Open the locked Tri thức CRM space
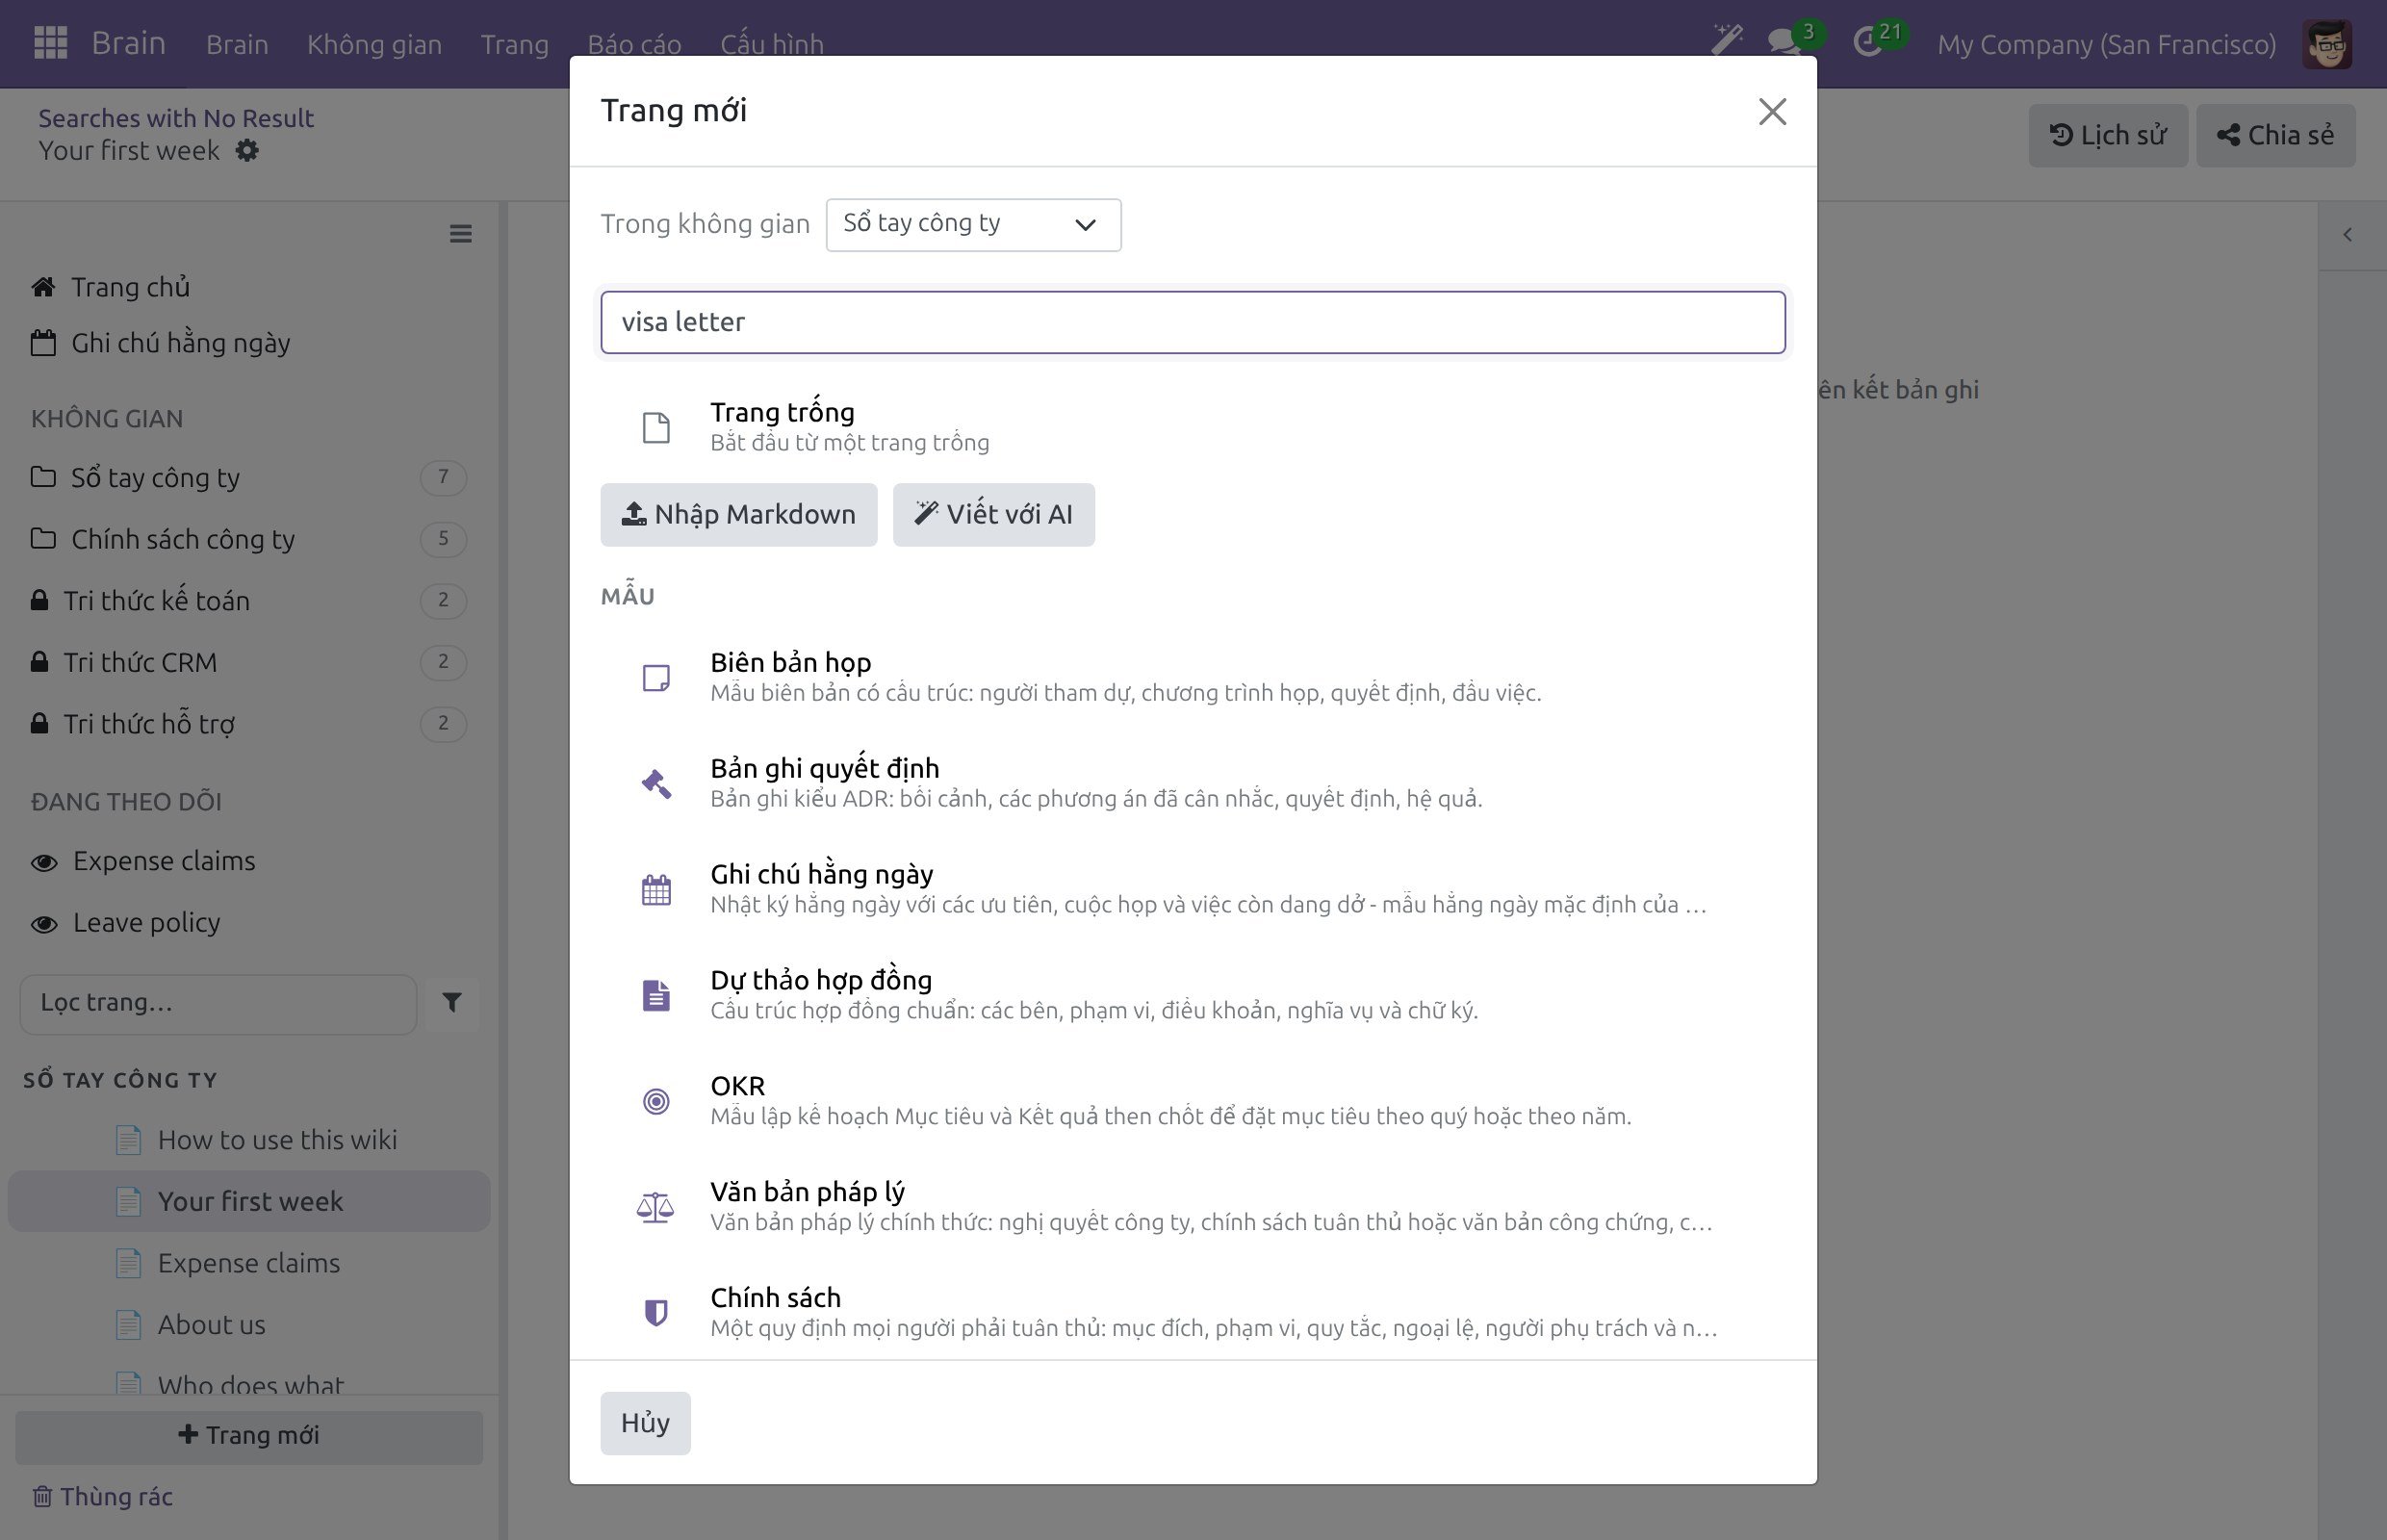This screenshot has height=1540, width=2387. pyautogui.click(x=250, y=662)
